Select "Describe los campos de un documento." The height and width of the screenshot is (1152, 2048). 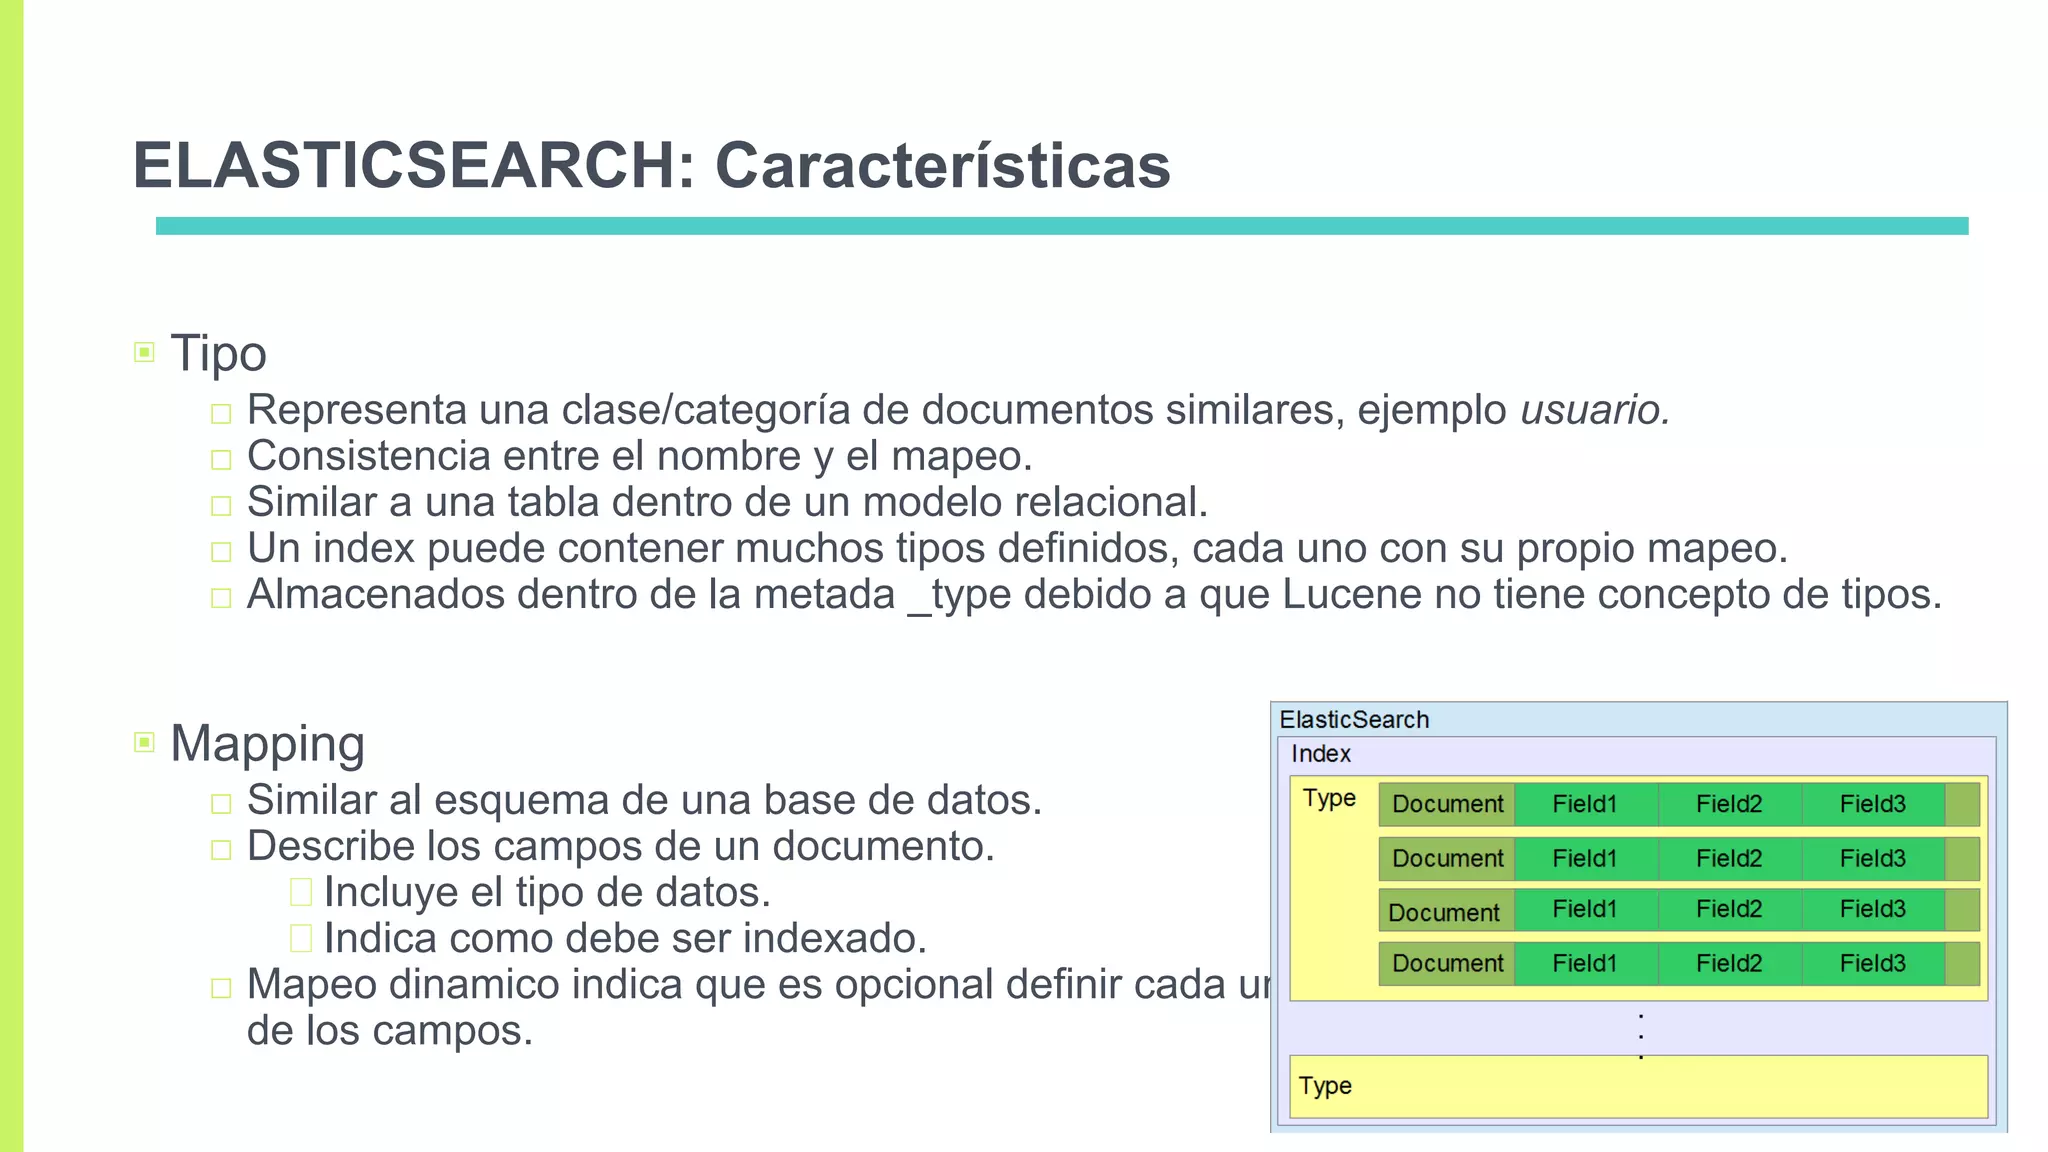click(x=620, y=846)
